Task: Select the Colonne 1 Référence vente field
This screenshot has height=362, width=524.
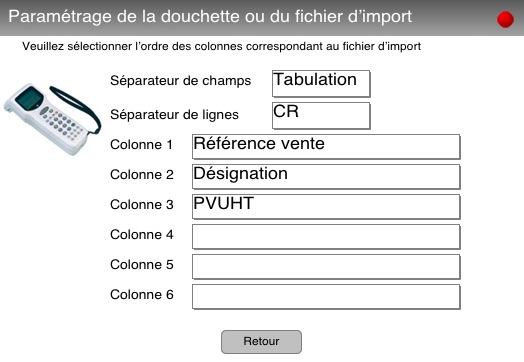Action: point(326,147)
